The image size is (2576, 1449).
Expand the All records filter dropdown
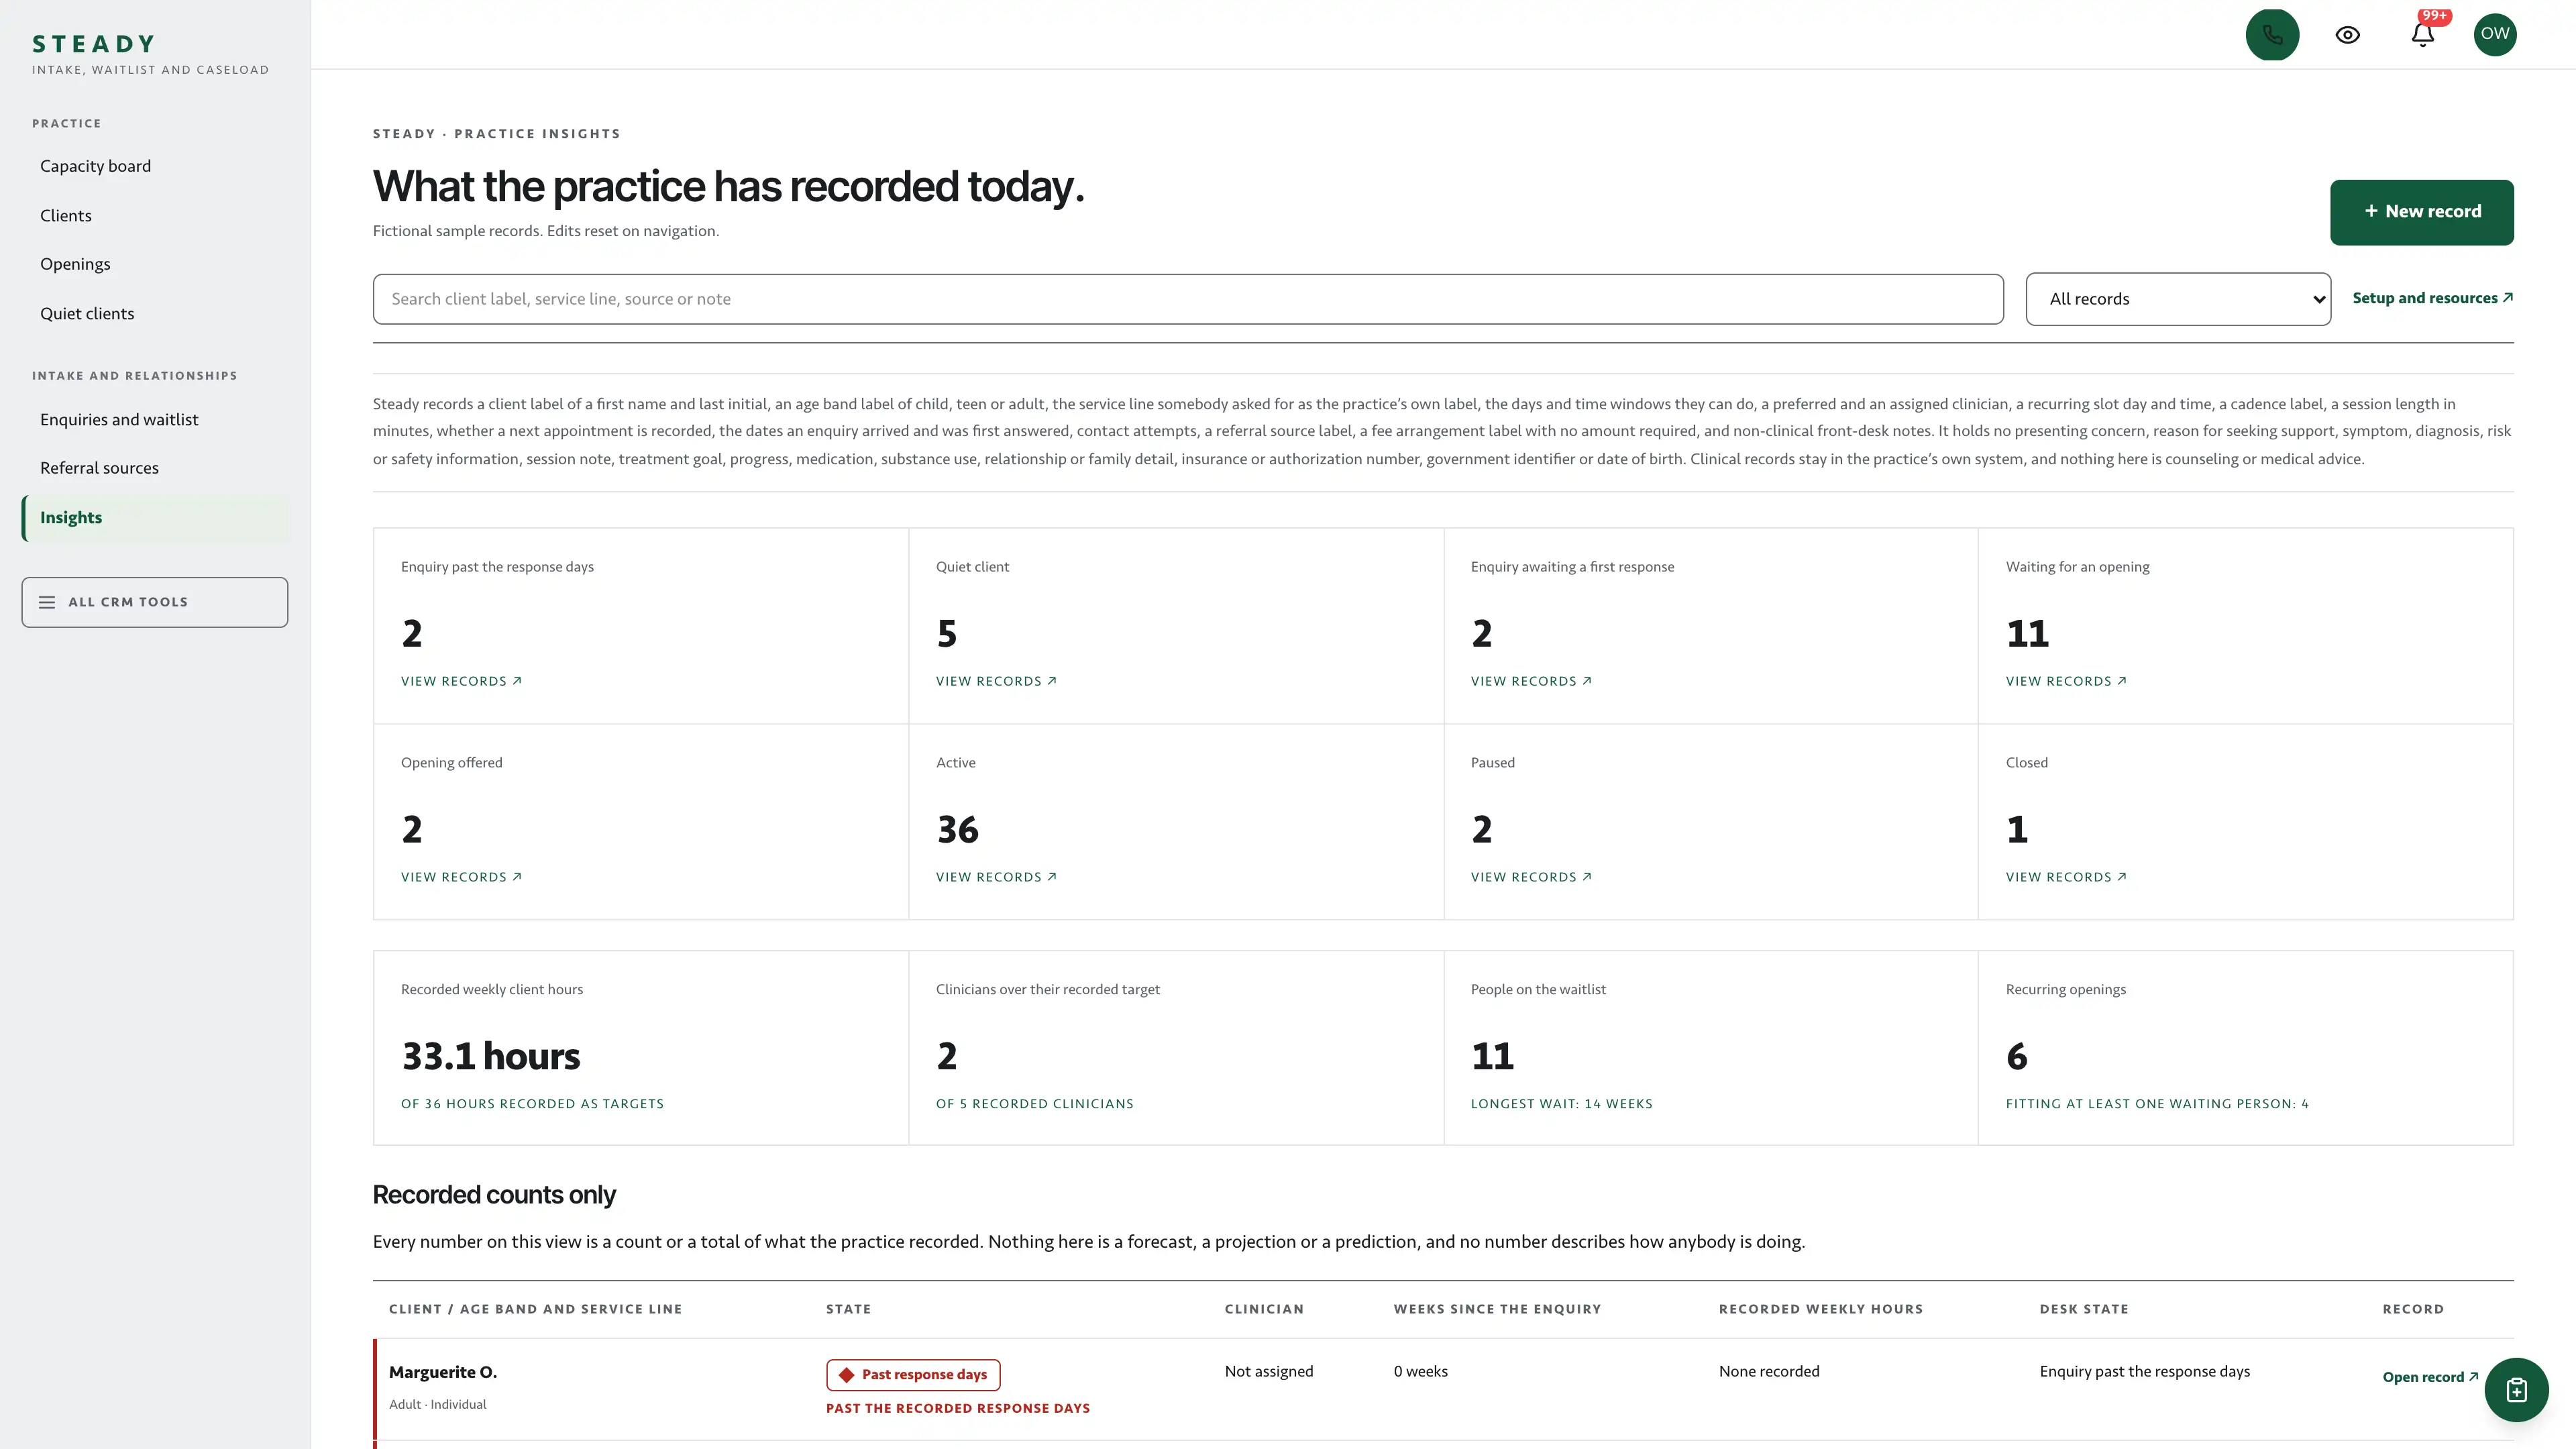tap(2178, 299)
